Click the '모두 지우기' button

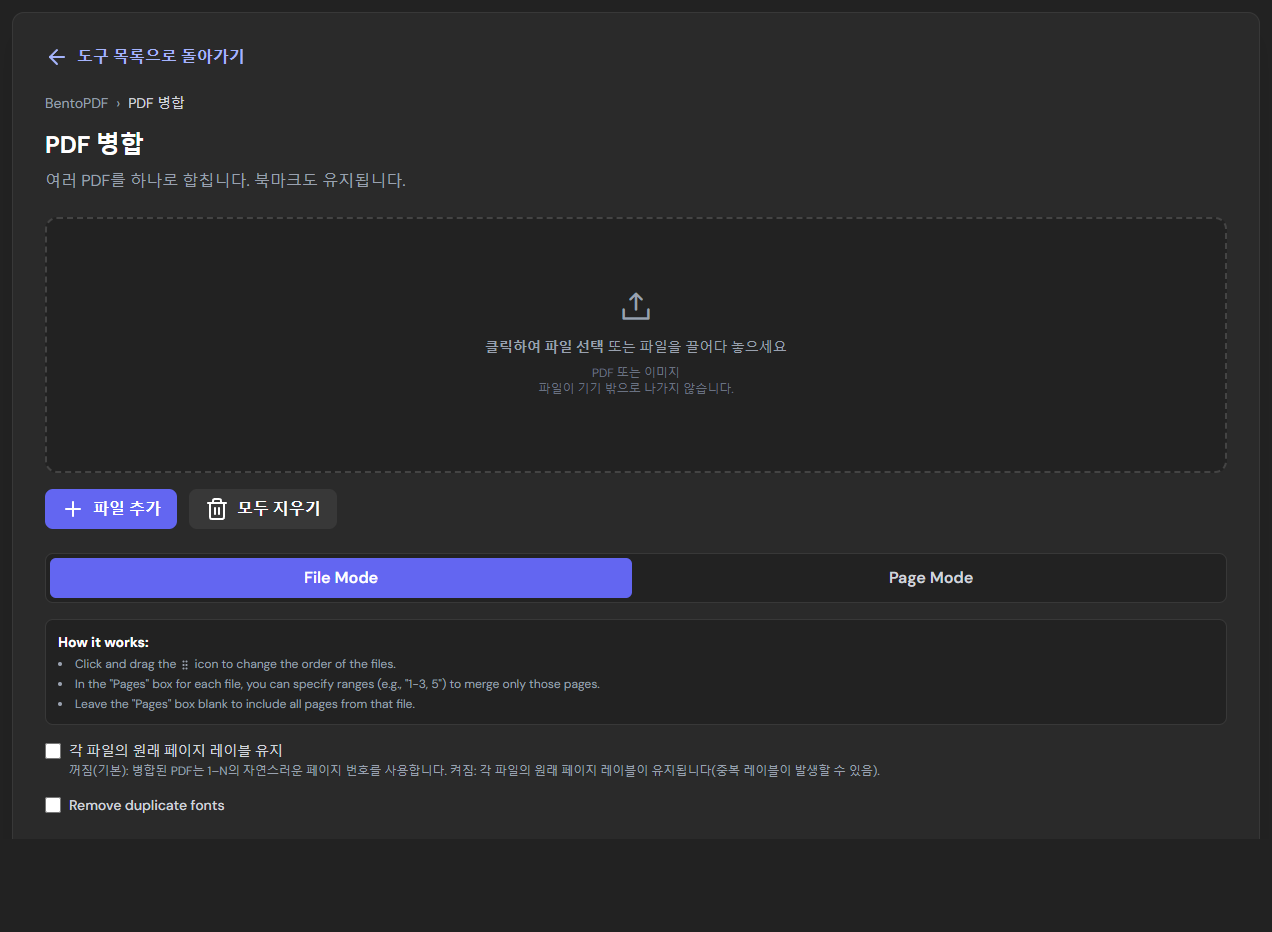pyautogui.click(x=263, y=509)
